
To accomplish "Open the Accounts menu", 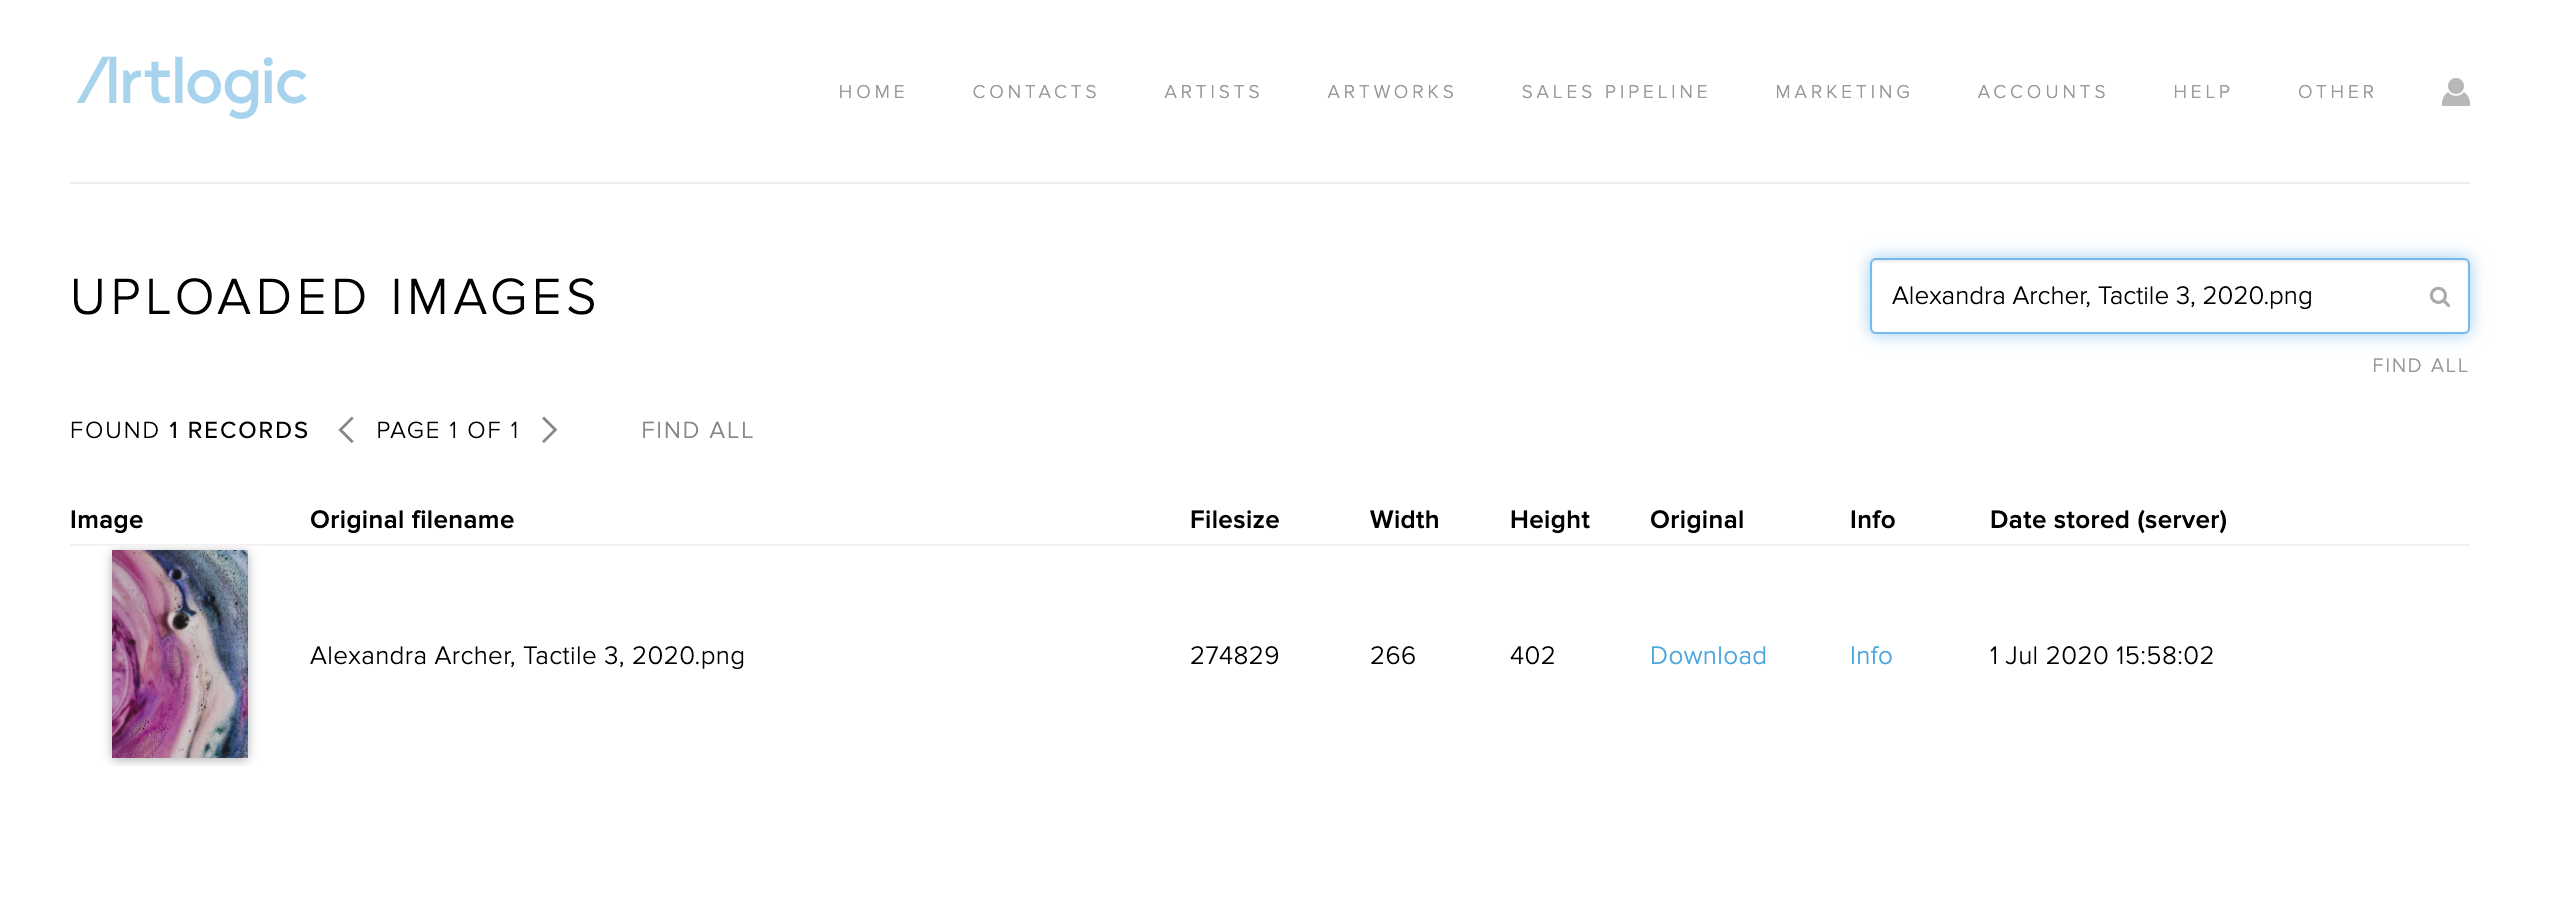I will pos(2042,92).
